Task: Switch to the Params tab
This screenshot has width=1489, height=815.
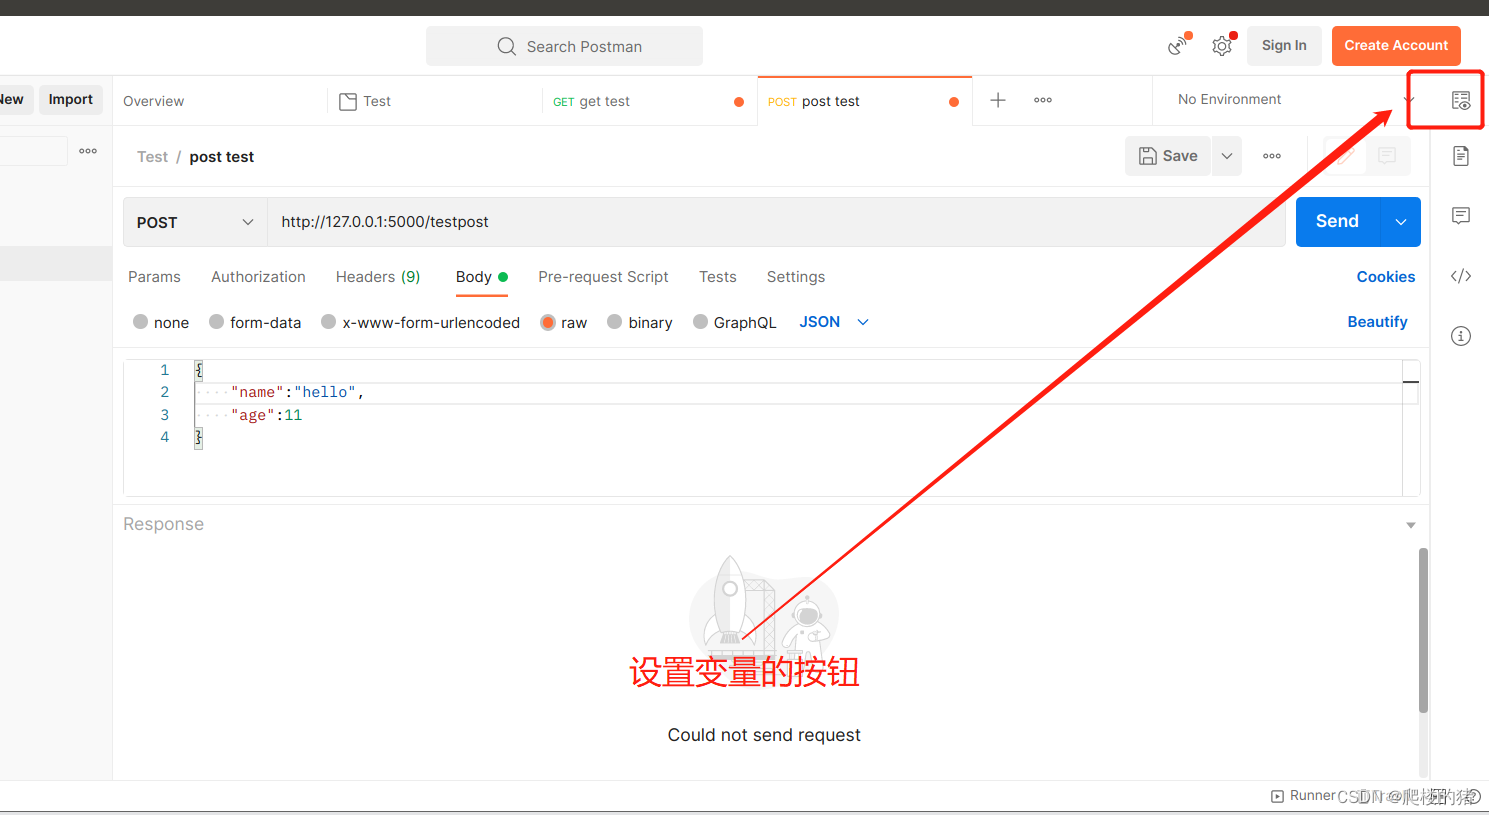Action: click(x=154, y=277)
